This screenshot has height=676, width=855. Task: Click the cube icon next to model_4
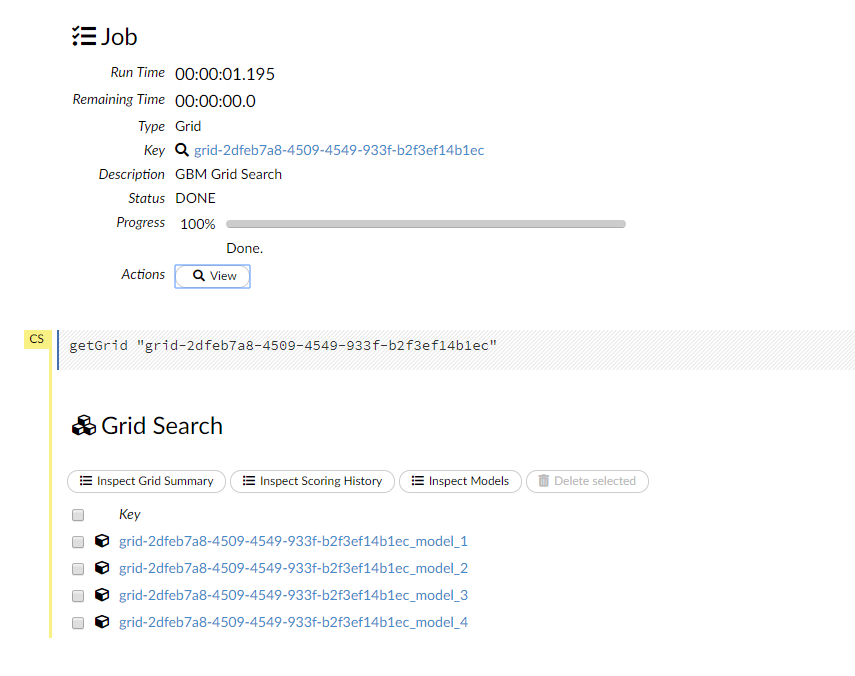tap(102, 622)
